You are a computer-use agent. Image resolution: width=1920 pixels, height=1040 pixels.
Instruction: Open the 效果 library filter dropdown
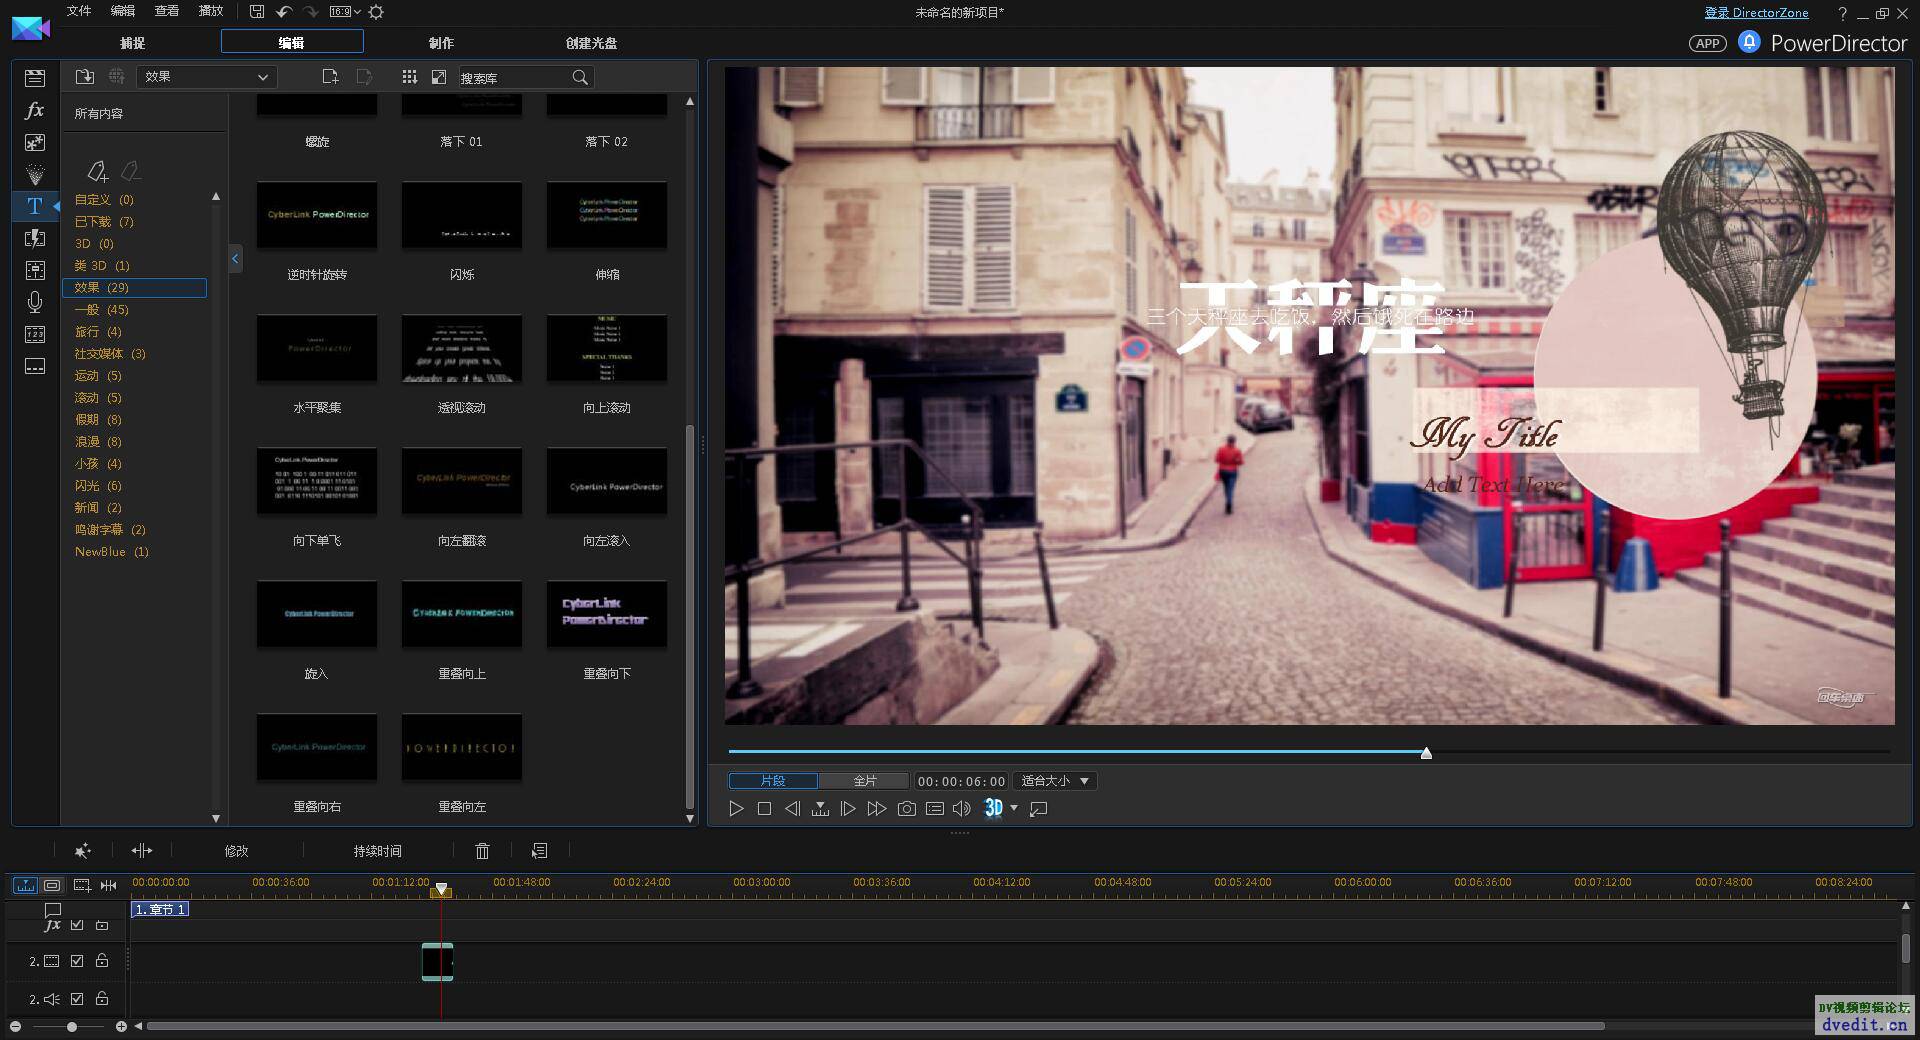click(206, 77)
